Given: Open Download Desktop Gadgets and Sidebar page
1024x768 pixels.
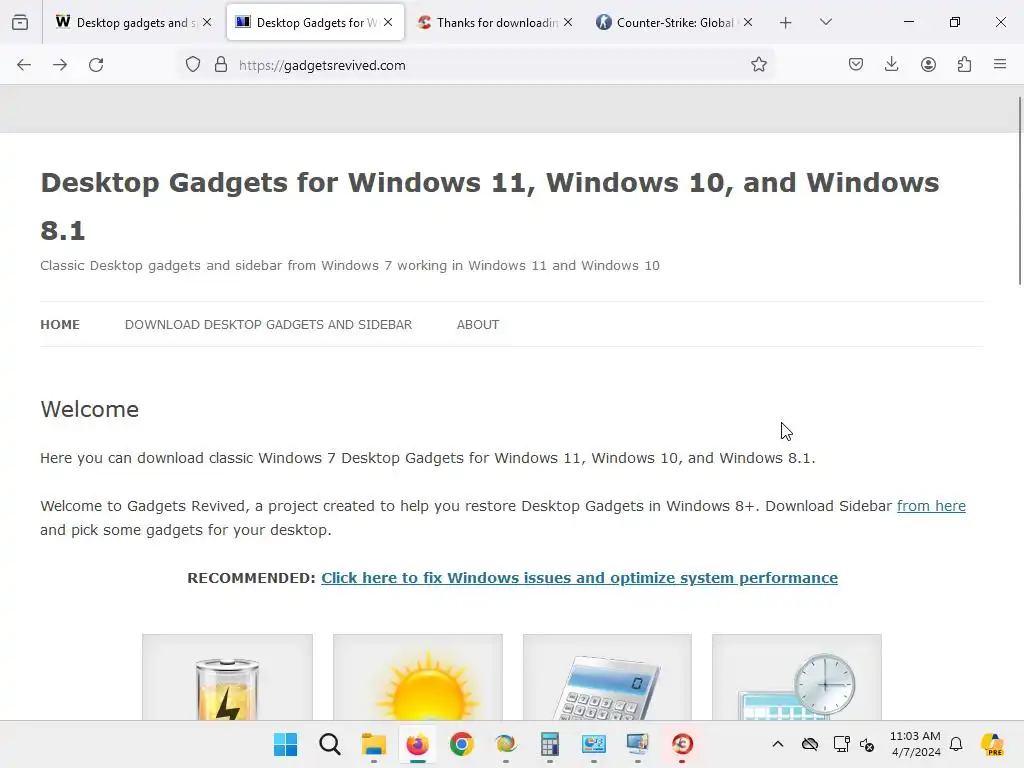Looking at the screenshot, I should [268, 325].
